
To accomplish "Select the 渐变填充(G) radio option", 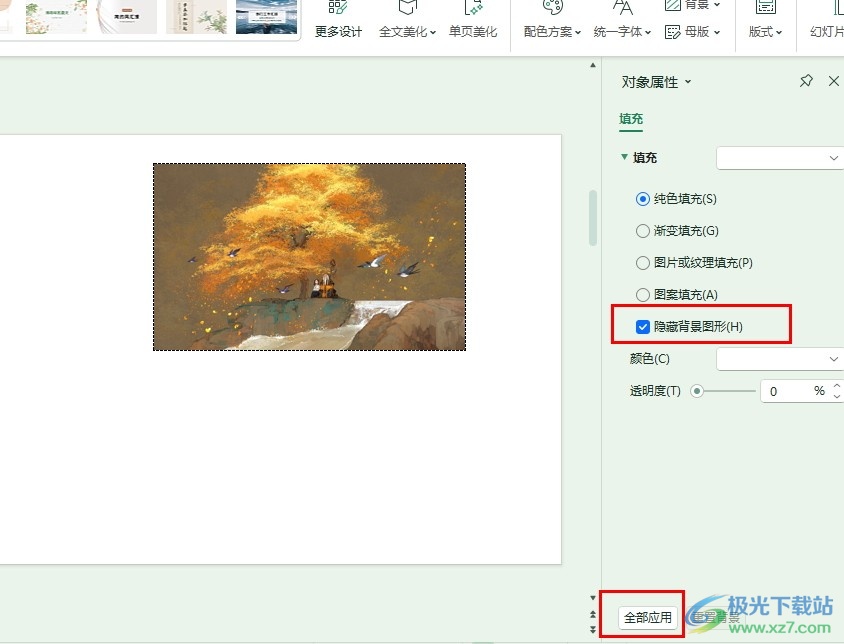I will [643, 231].
